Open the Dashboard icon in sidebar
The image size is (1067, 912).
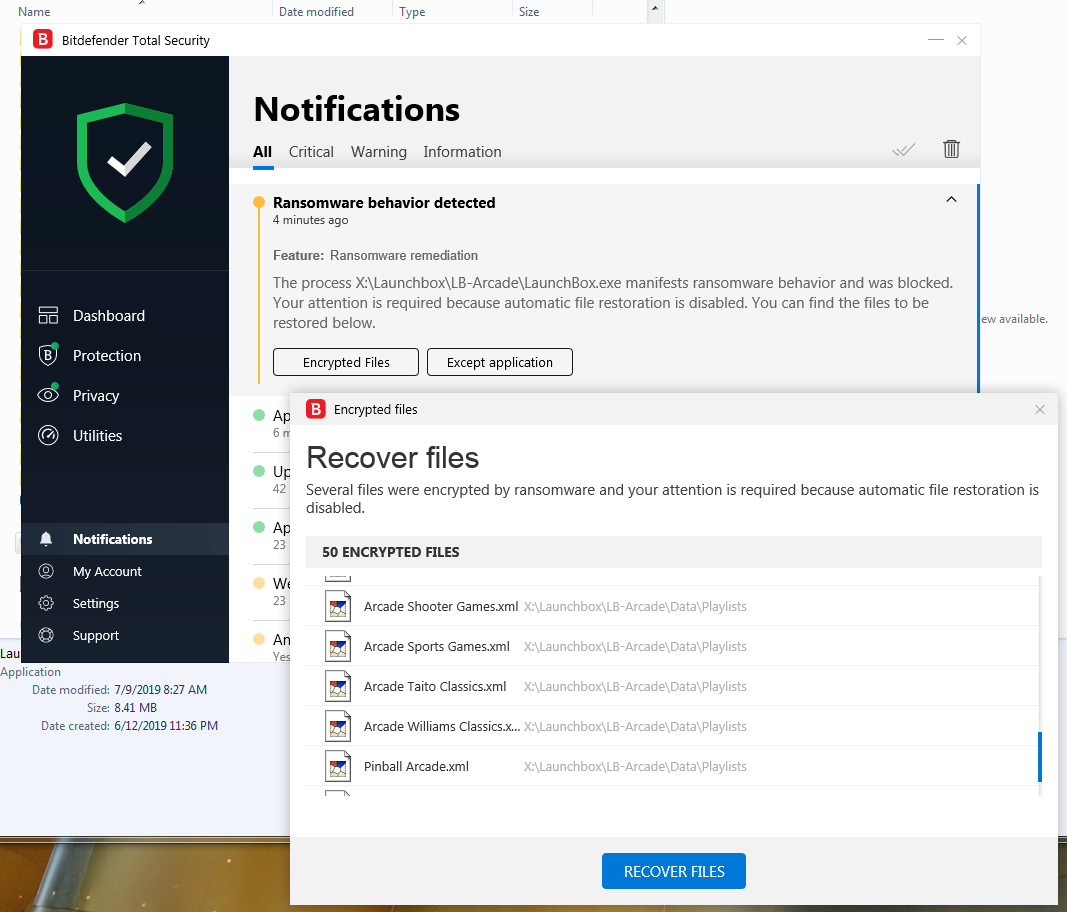pyautogui.click(x=48, y=316)
